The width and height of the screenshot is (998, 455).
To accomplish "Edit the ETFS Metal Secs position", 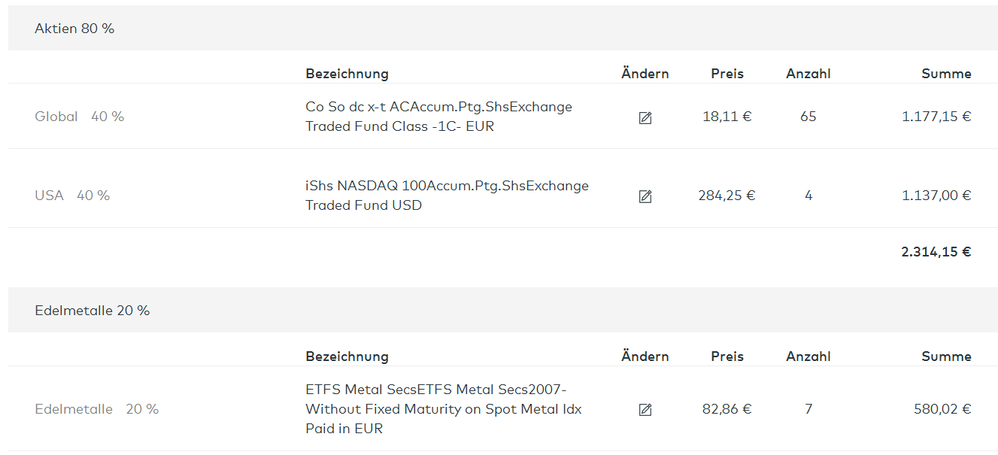I will point(645,409).
